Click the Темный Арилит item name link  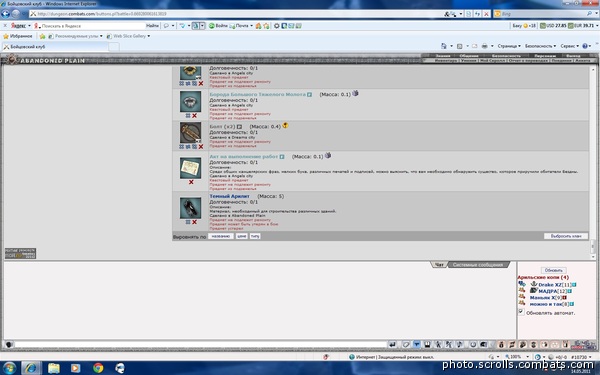click(229, 196)
